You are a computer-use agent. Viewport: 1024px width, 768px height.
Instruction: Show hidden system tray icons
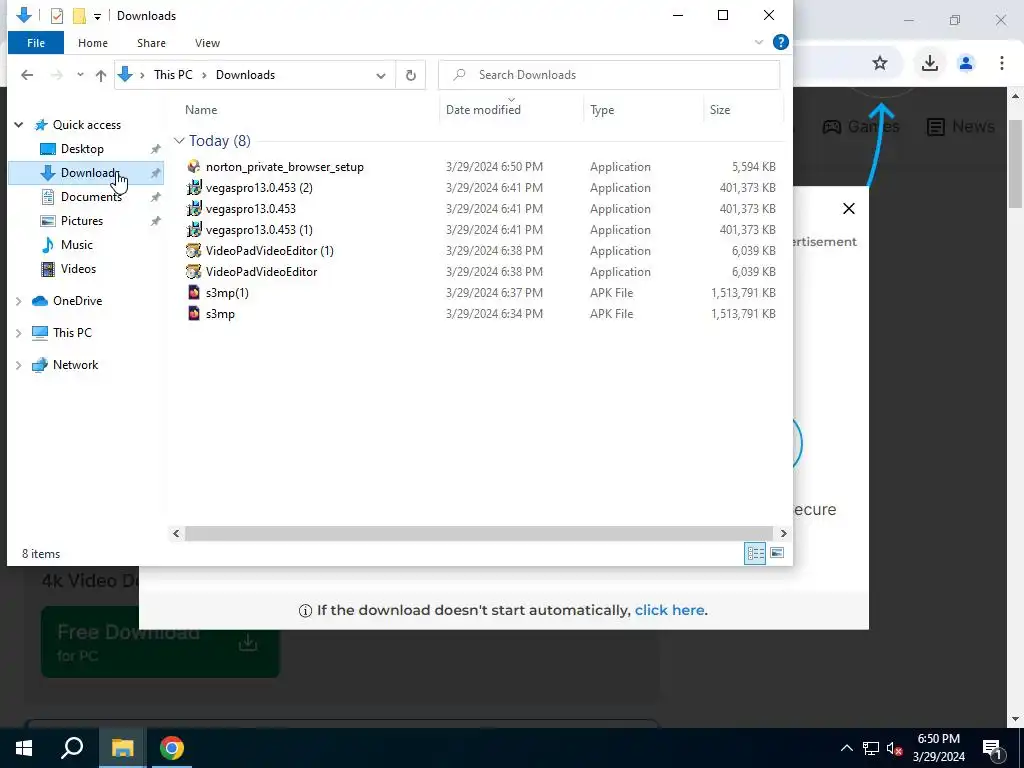846,748
